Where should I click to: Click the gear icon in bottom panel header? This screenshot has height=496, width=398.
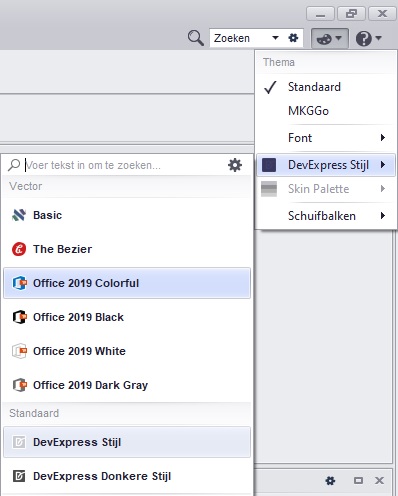pos(330,480)
